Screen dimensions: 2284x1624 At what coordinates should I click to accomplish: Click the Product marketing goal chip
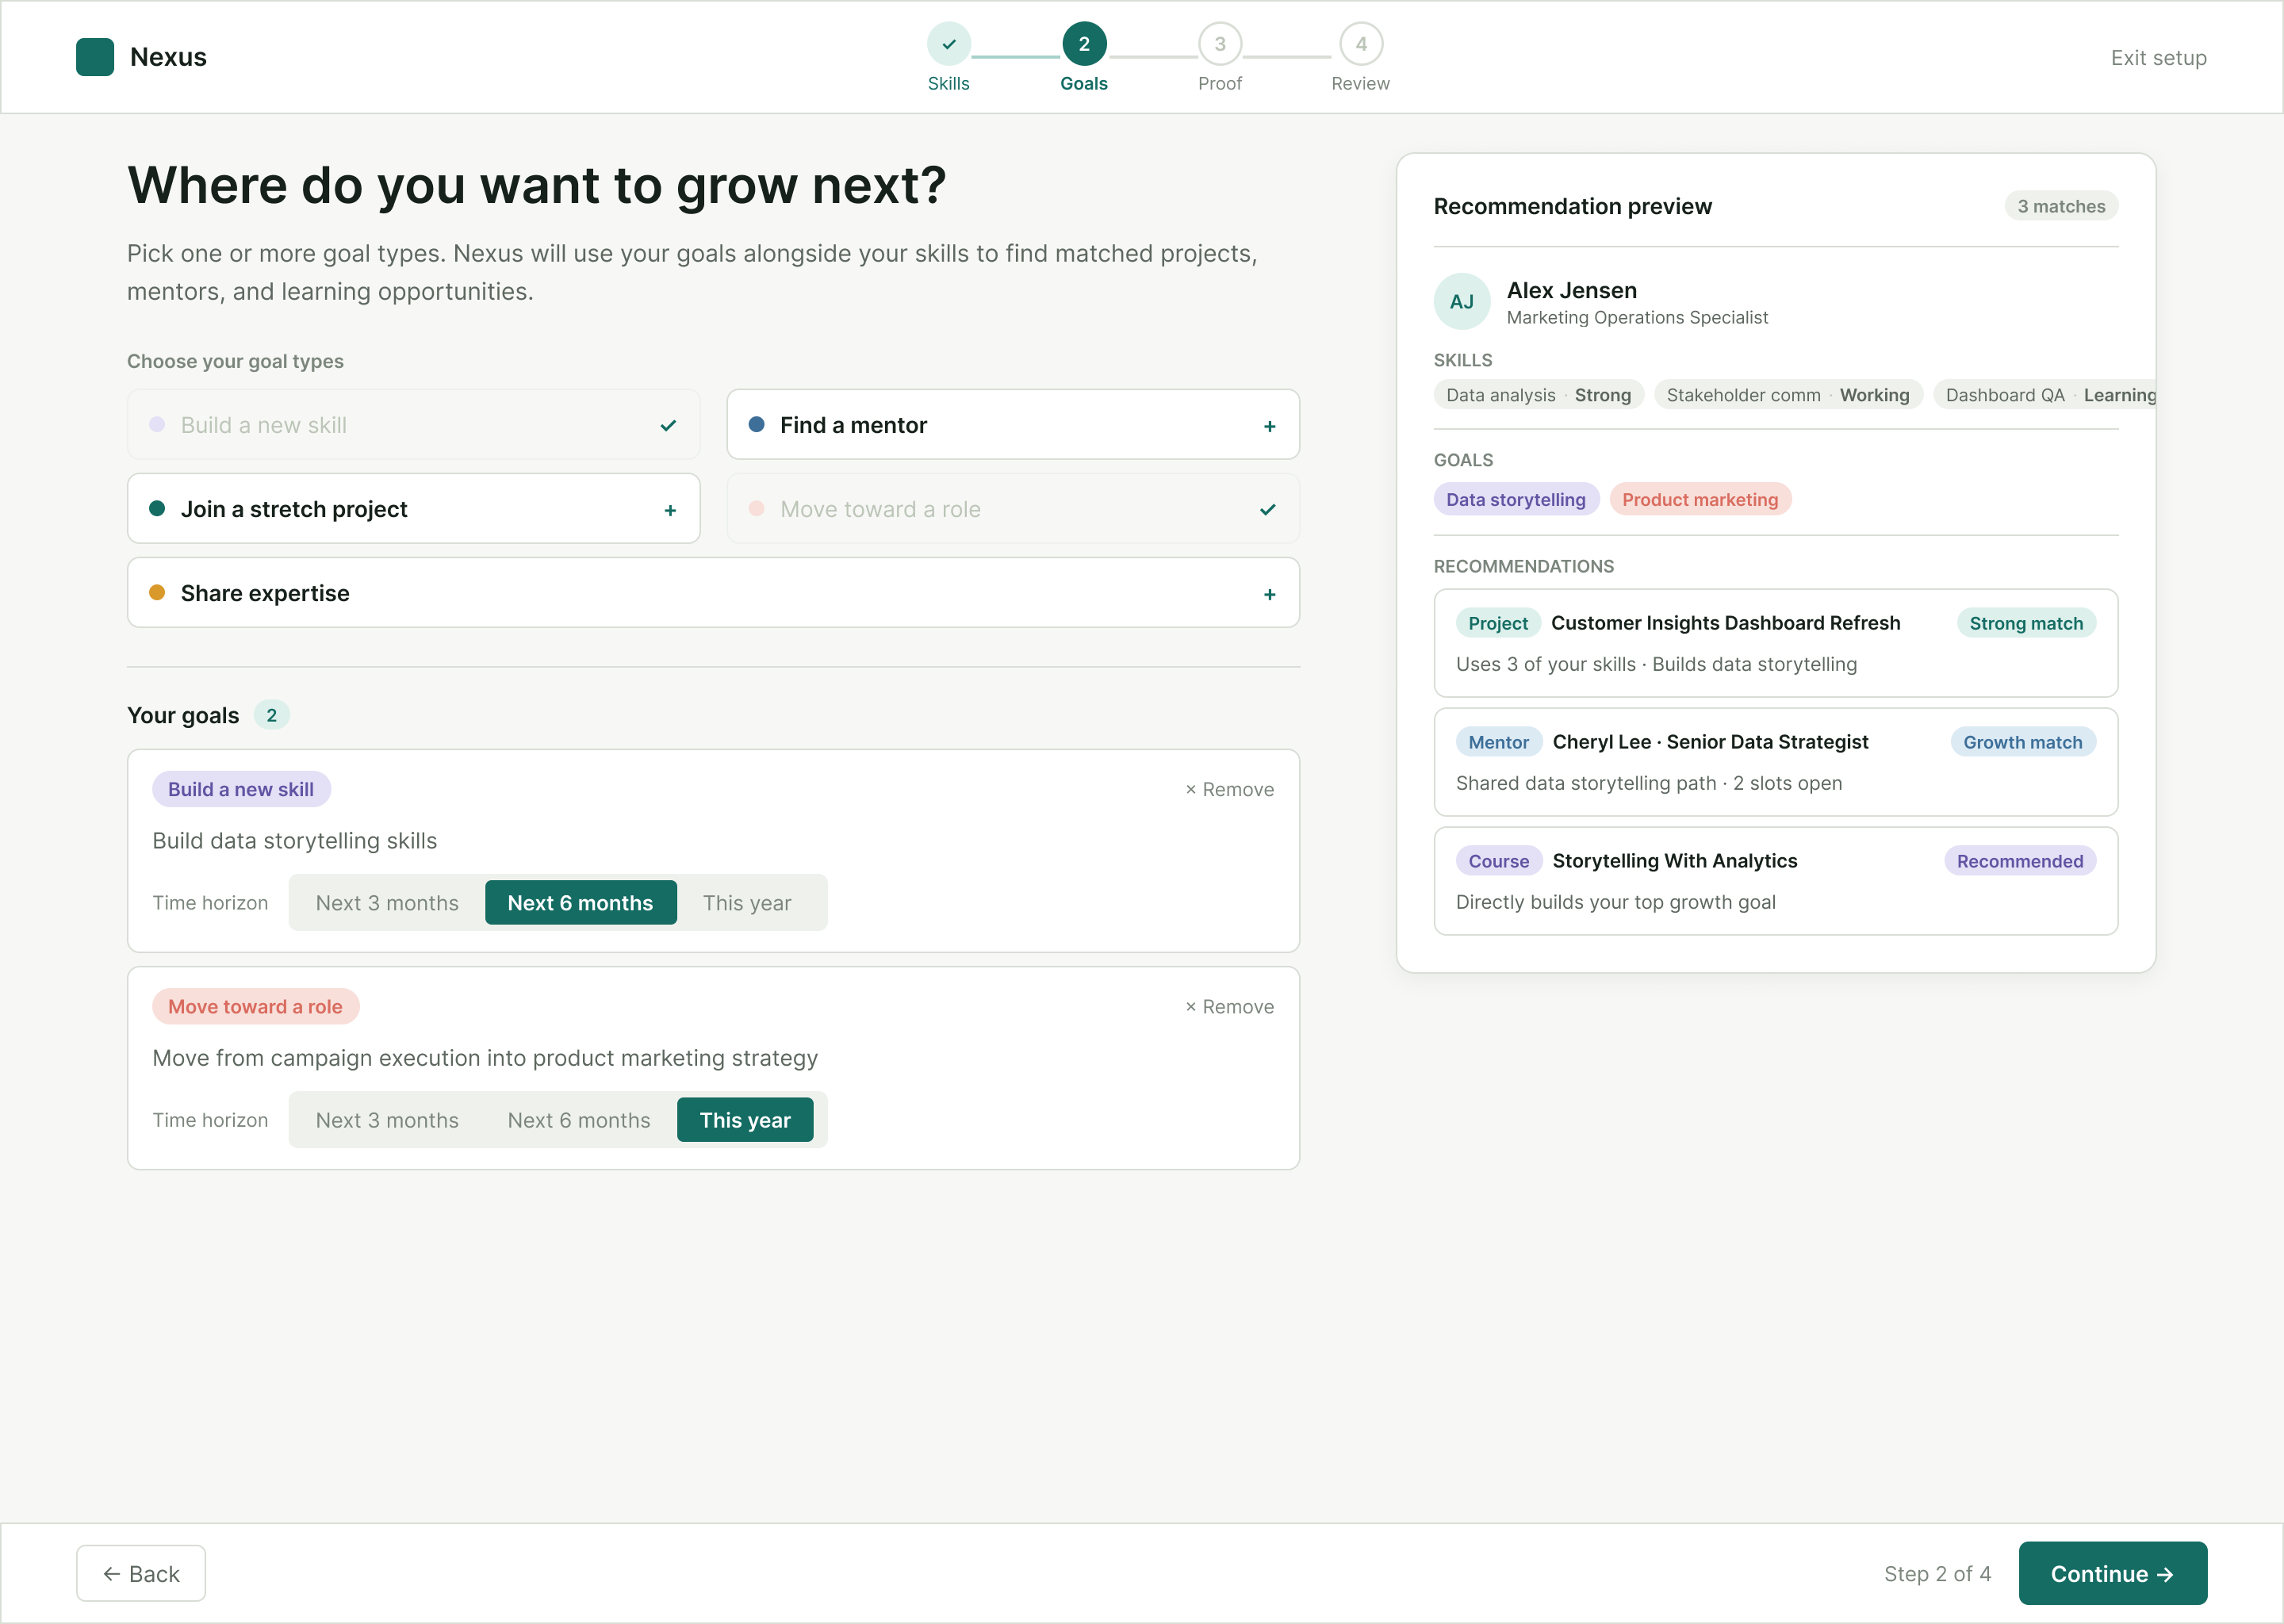click(x=1700, y=499)
